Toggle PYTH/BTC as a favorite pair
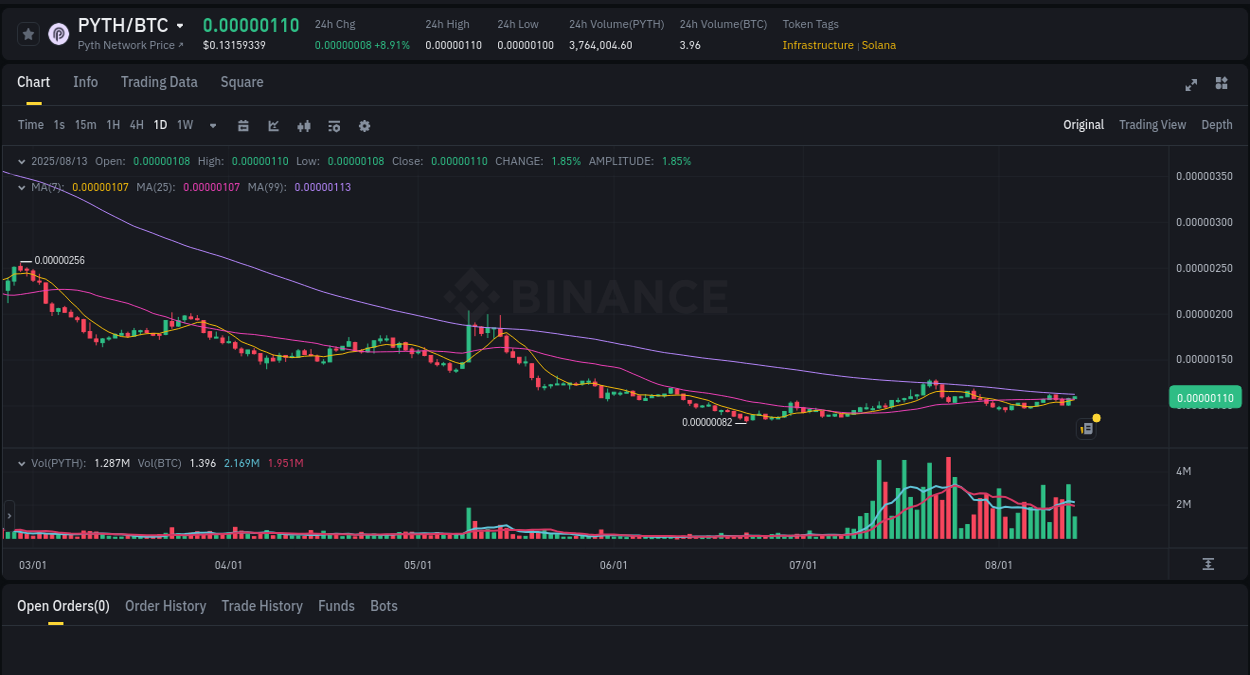1250x675 pixels. 28,33
